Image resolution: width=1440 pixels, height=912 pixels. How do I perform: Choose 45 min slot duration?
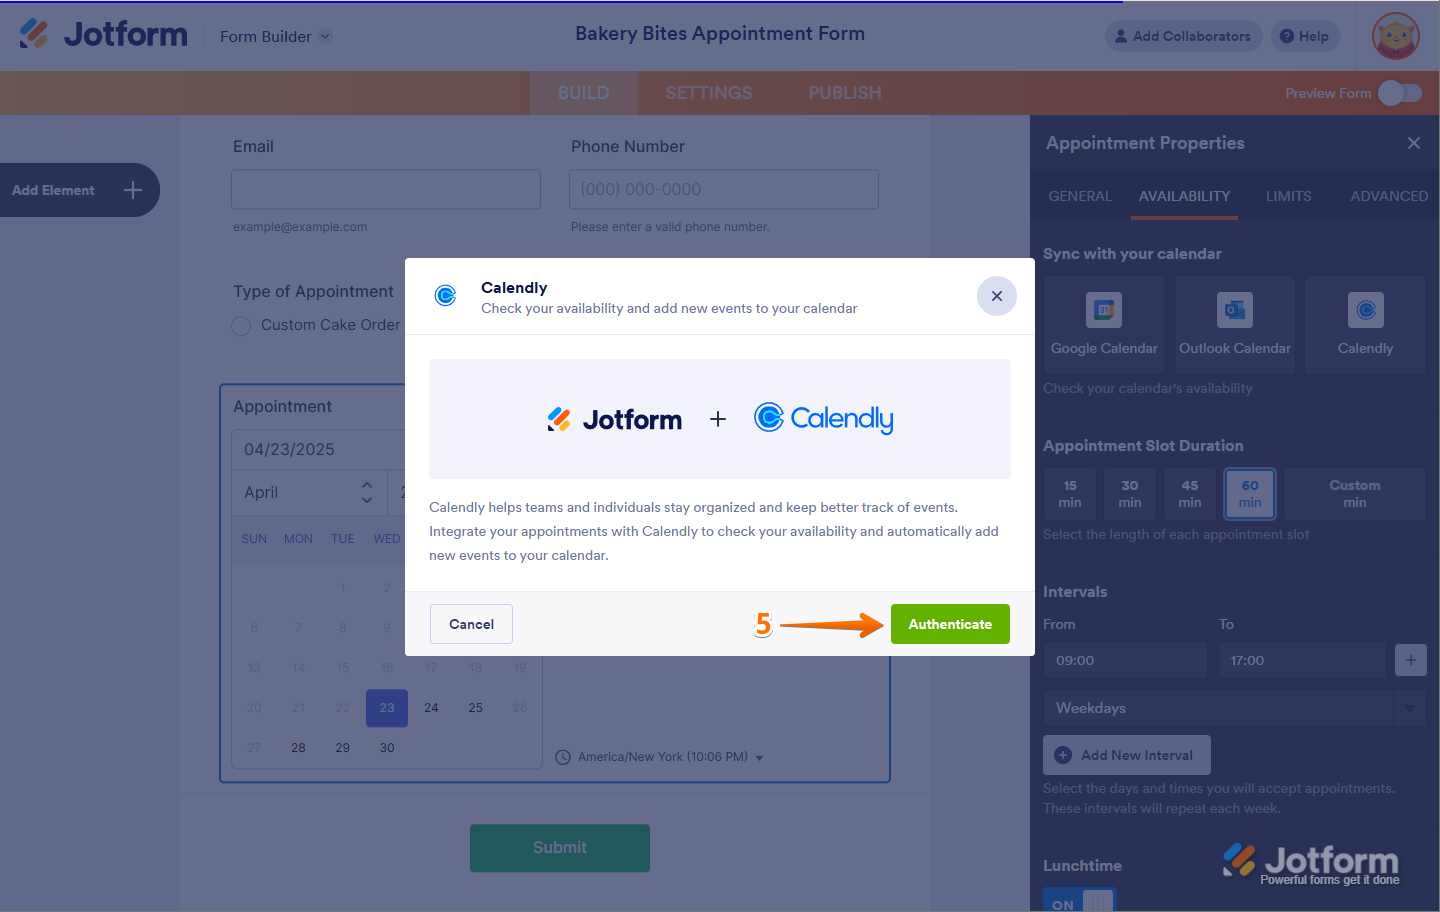1190,494
